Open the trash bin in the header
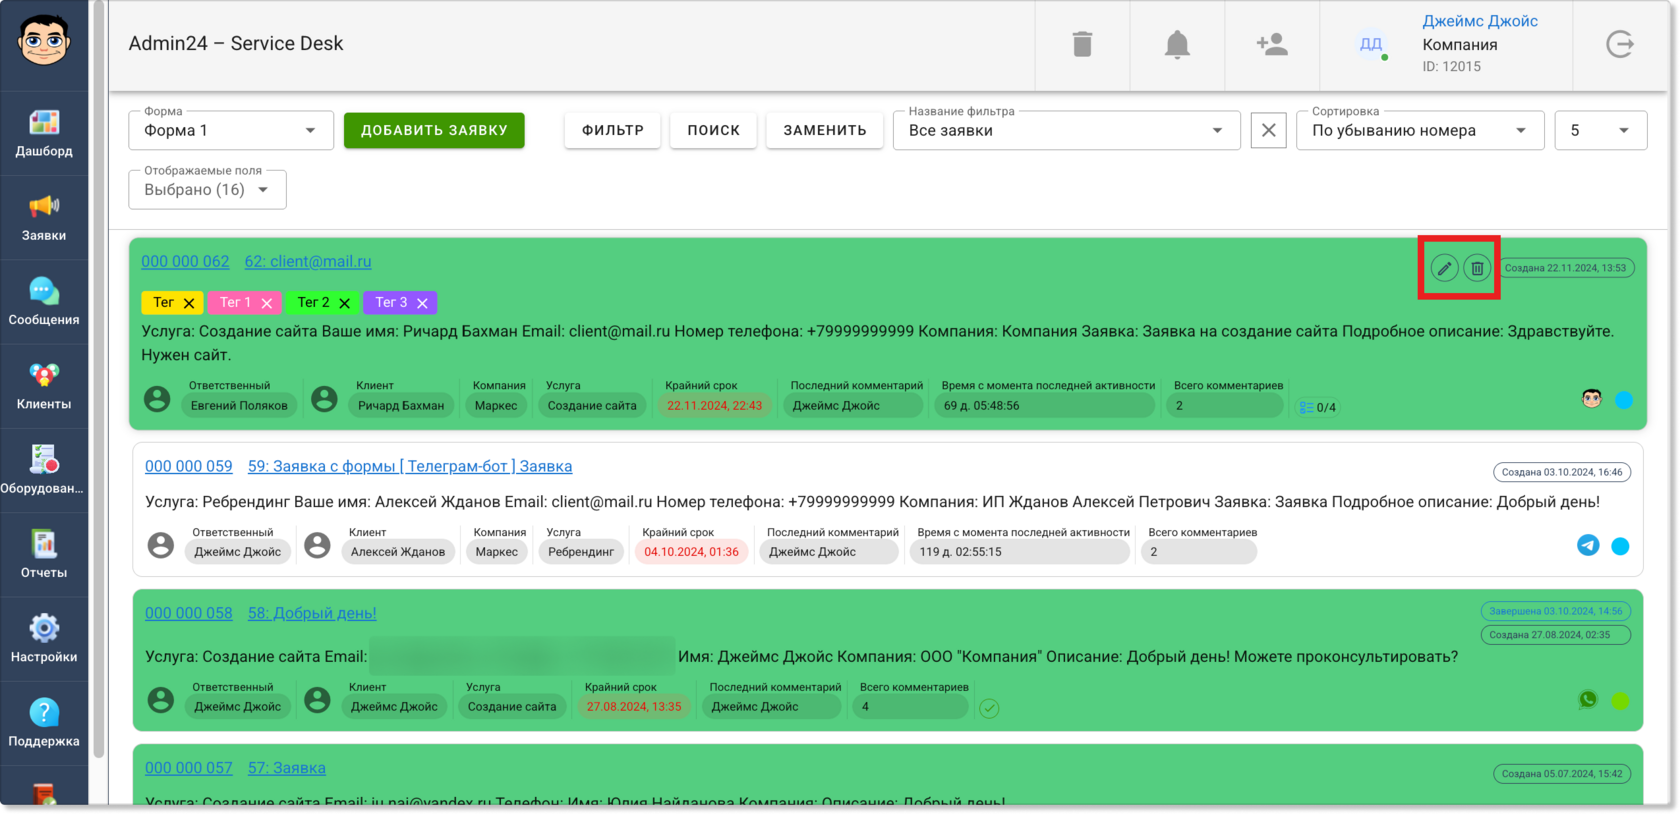 1082,44
